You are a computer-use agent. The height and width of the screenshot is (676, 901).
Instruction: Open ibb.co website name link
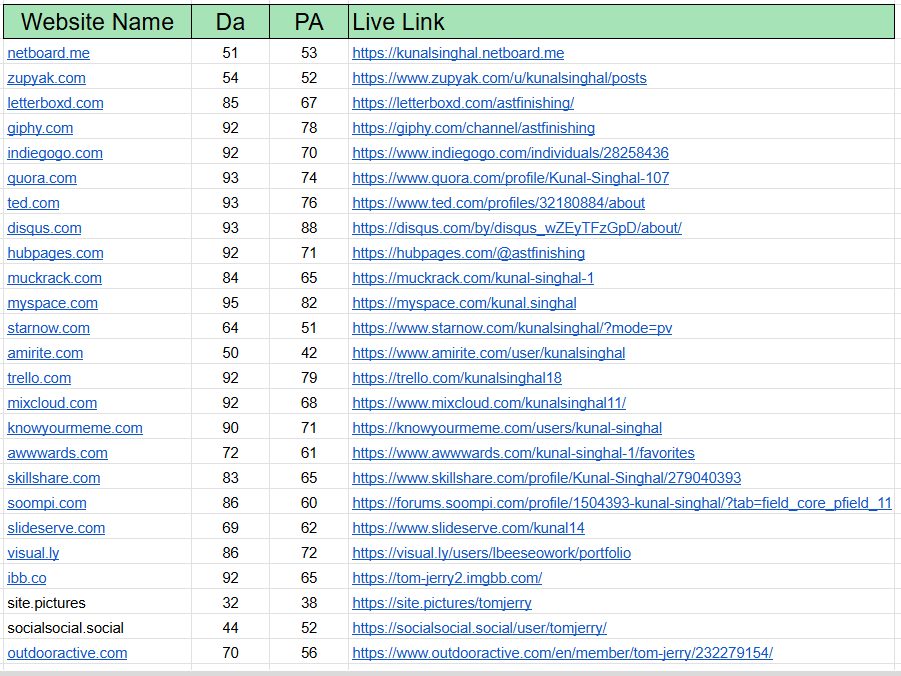pos(26,578)
